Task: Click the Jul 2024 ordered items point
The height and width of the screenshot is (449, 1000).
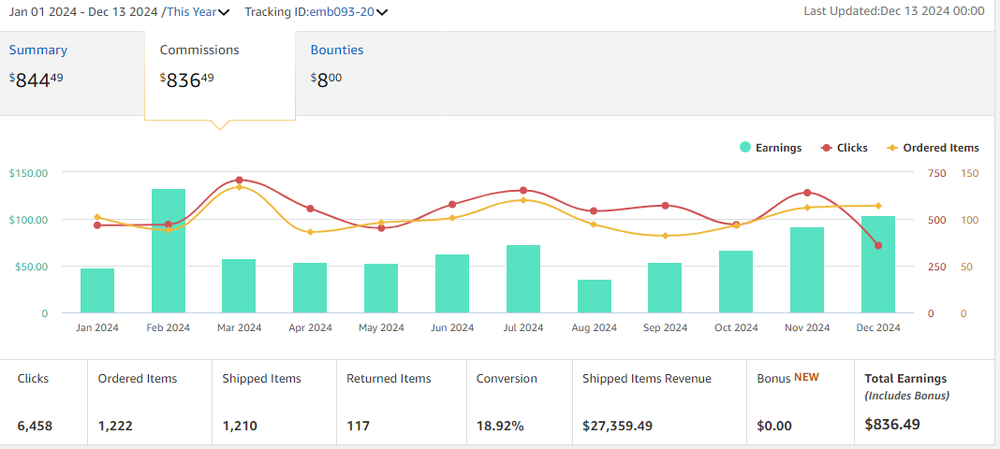Action: 523,200
